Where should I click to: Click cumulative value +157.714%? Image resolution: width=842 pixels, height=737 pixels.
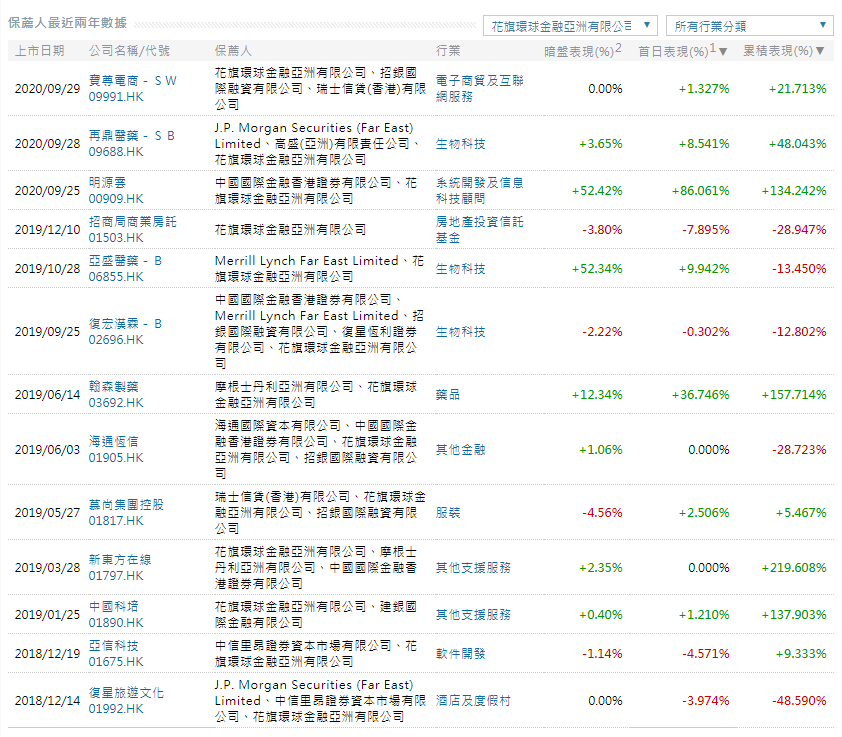point(794,395)
